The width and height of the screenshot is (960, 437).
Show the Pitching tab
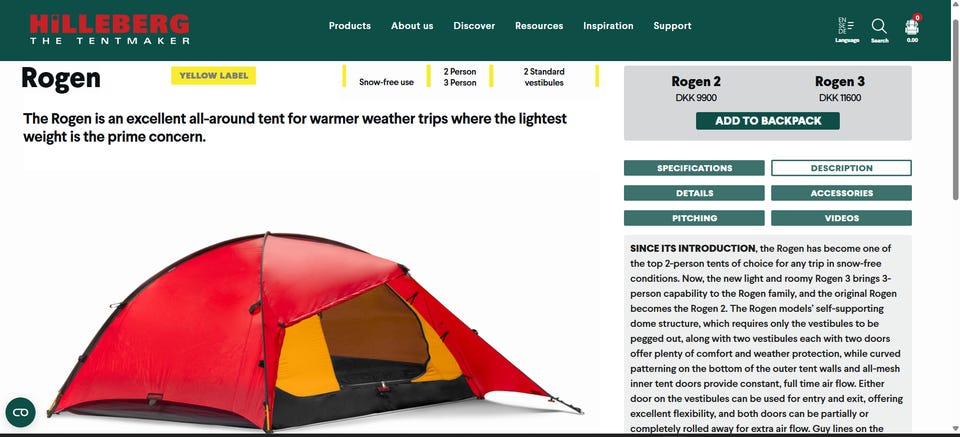694,218
